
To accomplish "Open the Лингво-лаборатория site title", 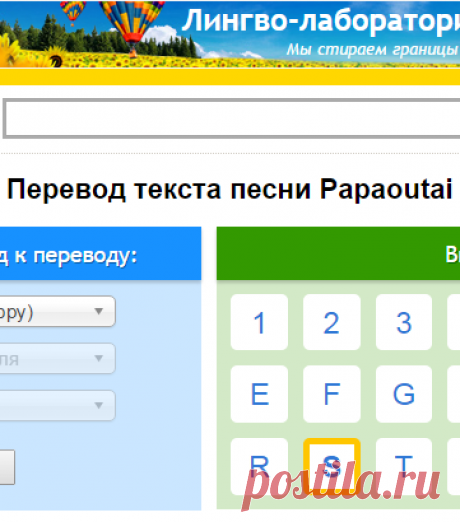I will pos(321,21).
